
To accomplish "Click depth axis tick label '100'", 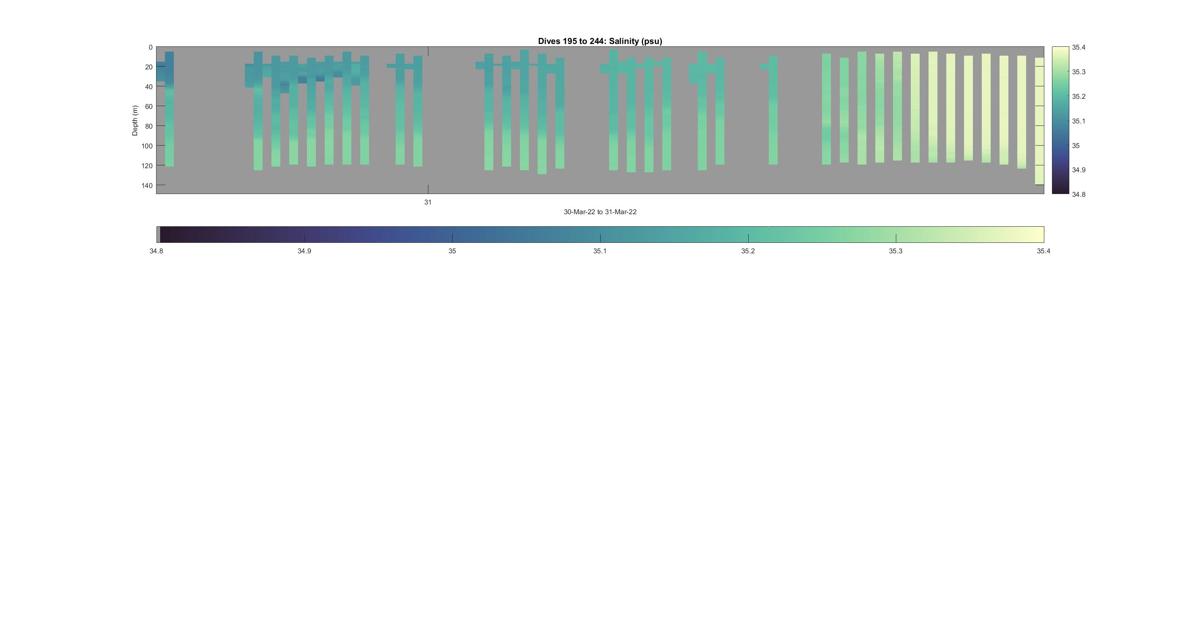I will coord(147,146).
